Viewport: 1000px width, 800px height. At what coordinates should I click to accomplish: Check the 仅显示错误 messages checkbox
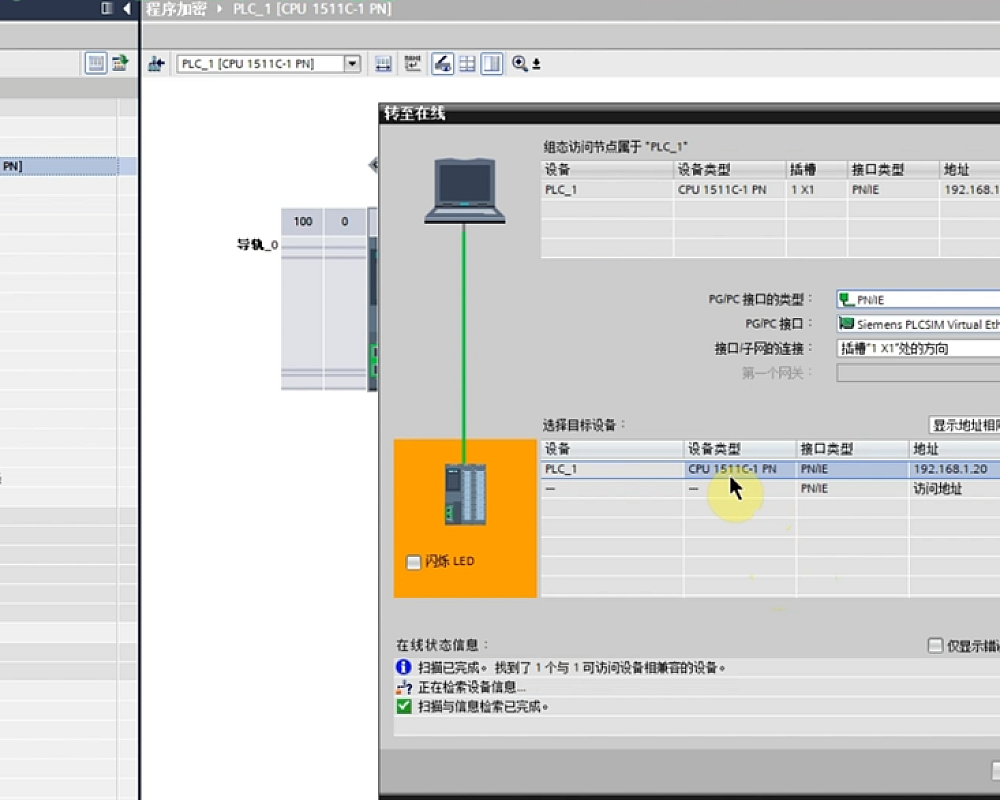[935, 646]
